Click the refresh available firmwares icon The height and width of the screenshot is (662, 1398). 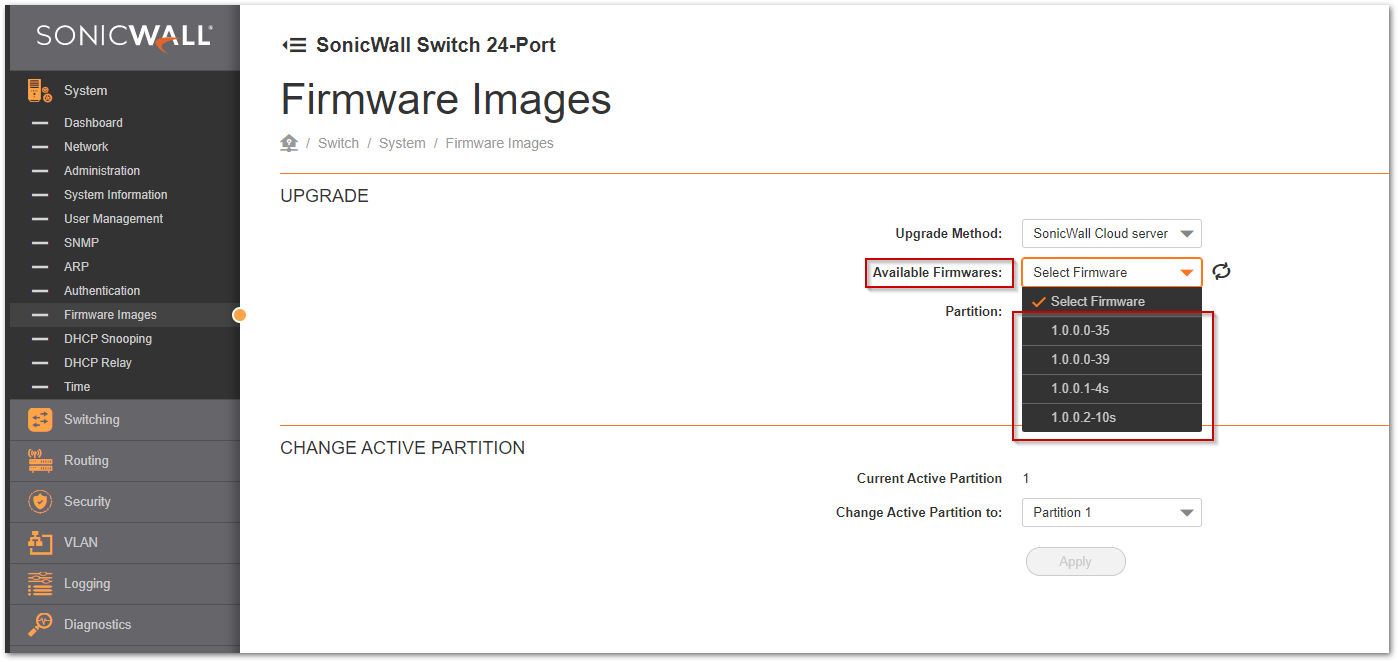coord(1221,272)
